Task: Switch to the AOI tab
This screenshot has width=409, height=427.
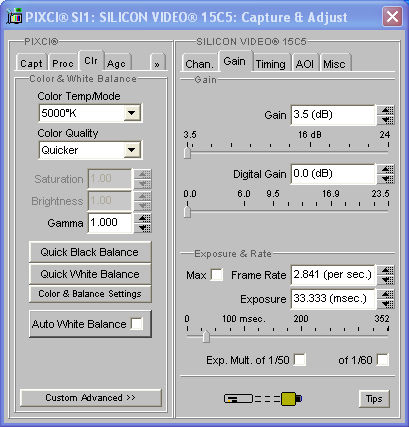Action: tap(305, 63)
